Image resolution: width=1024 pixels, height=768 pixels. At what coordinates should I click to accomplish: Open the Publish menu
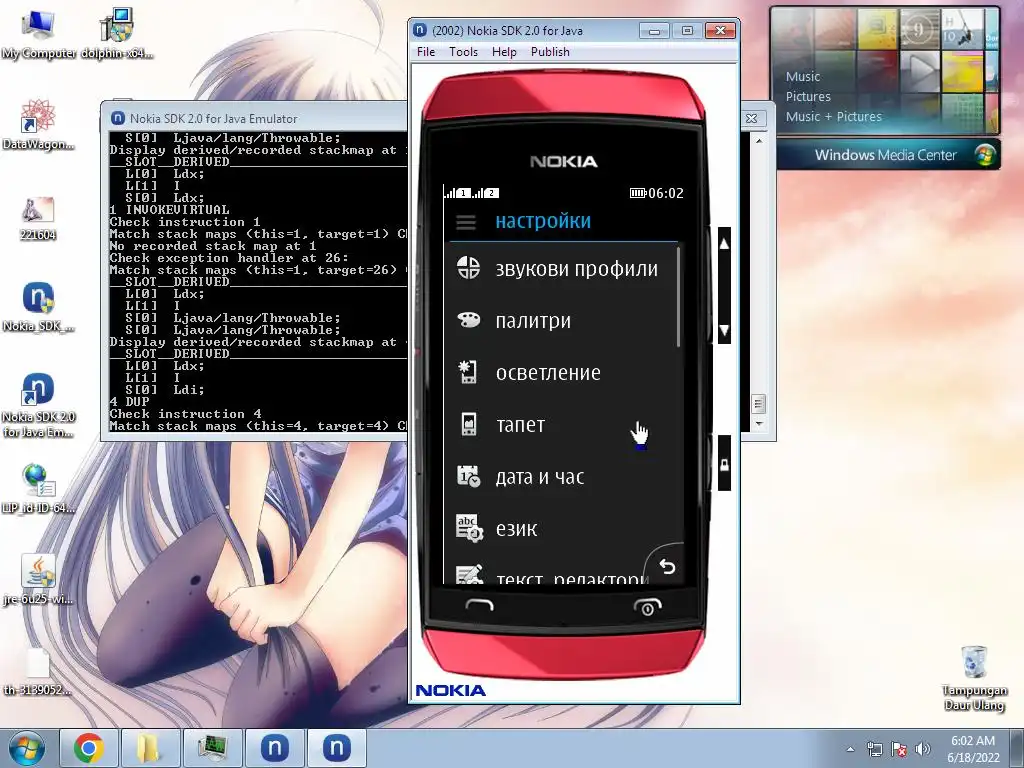pyautogui.click(x=550, y=52)
